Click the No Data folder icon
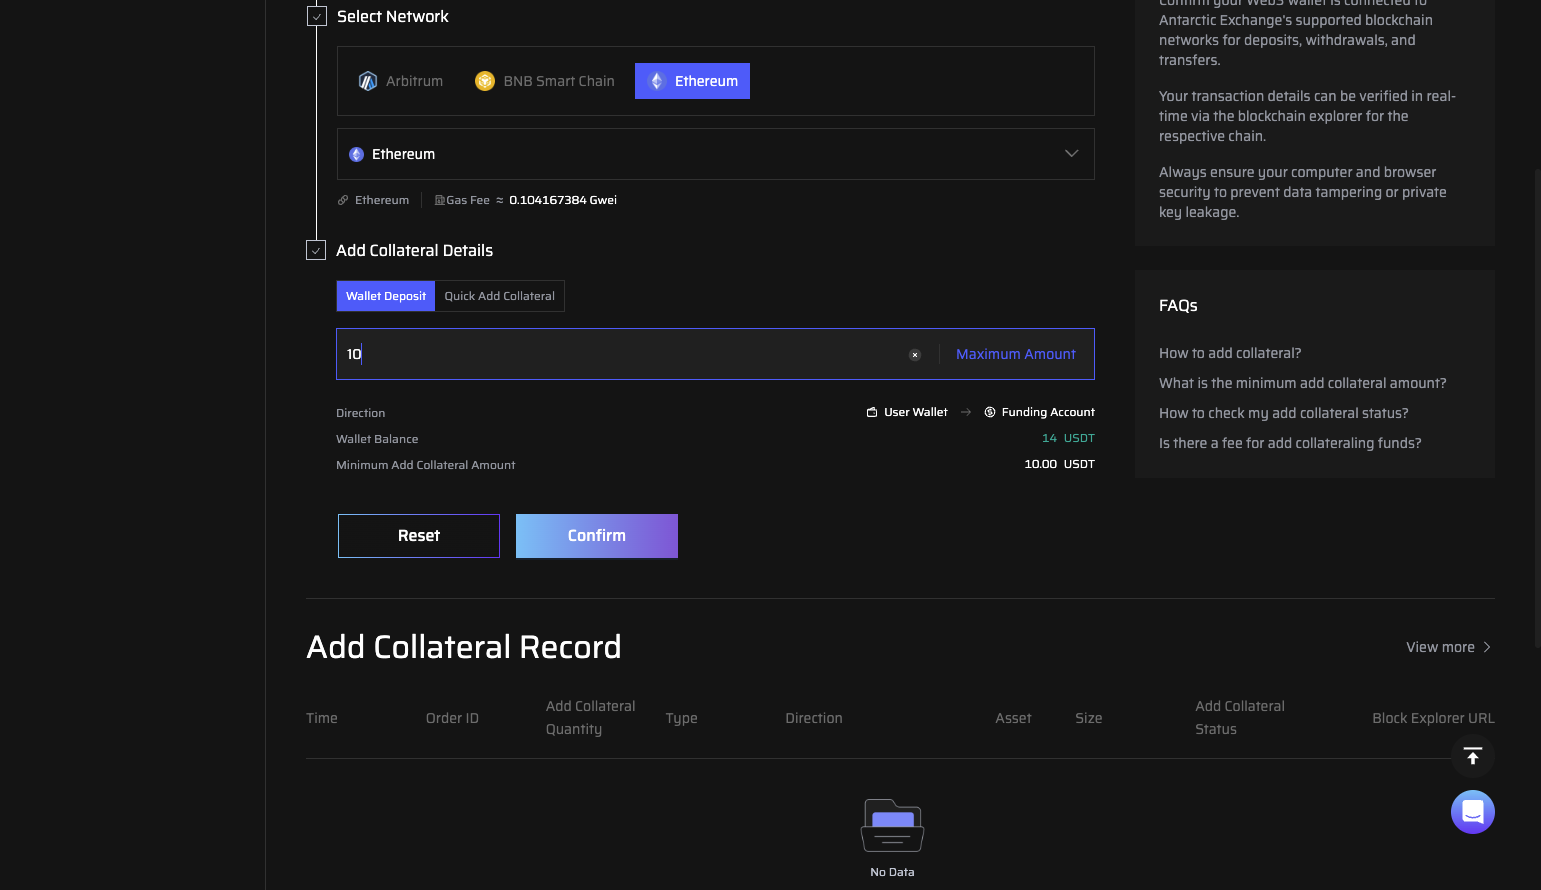 (892, 825)
